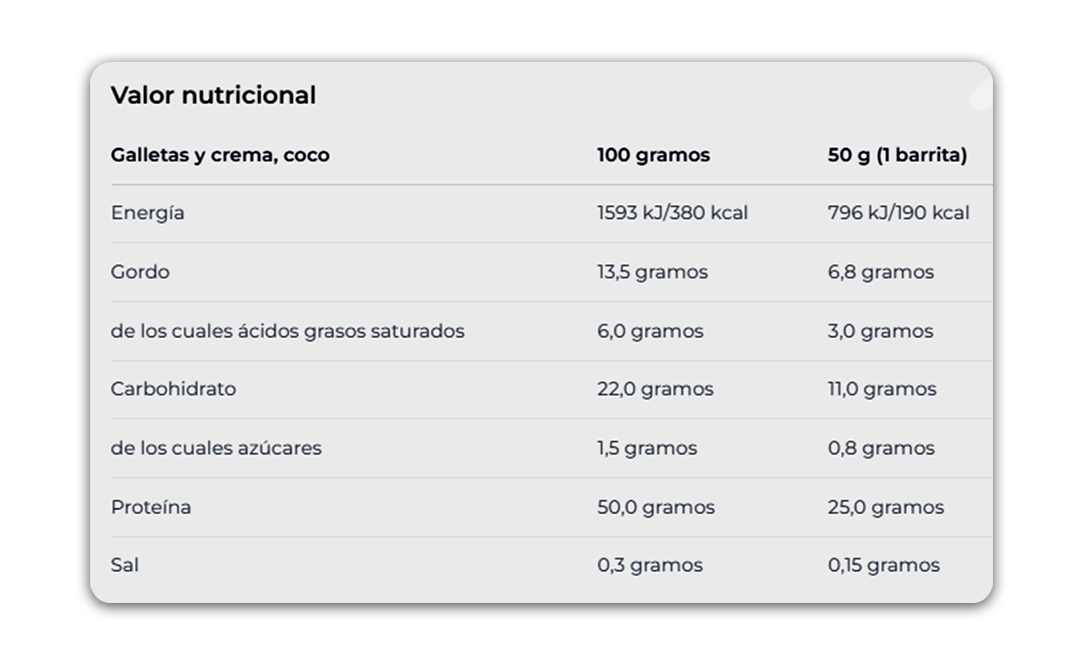Viewport: 1080px width, 665px height.
Task: Select the "Gordo" row label
Action: click(x=140, y=272)
